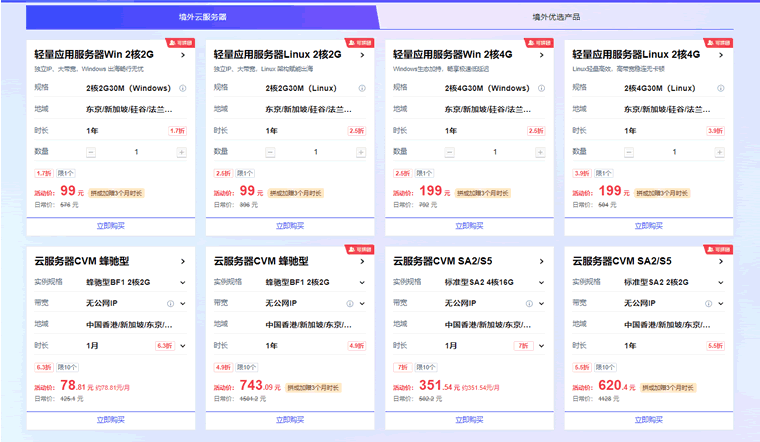Click 立即购买 on the Linux 2核2G card
Image resolution: width=760 pixels, height=442 pixels.
point(290,226)
